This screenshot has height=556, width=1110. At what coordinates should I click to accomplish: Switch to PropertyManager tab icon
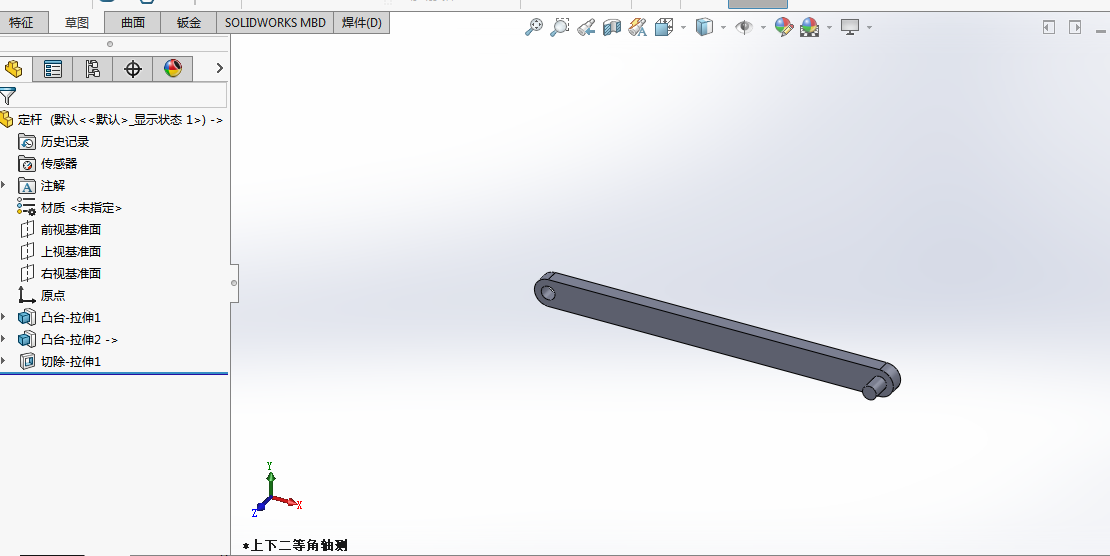(x=52, y=69)
